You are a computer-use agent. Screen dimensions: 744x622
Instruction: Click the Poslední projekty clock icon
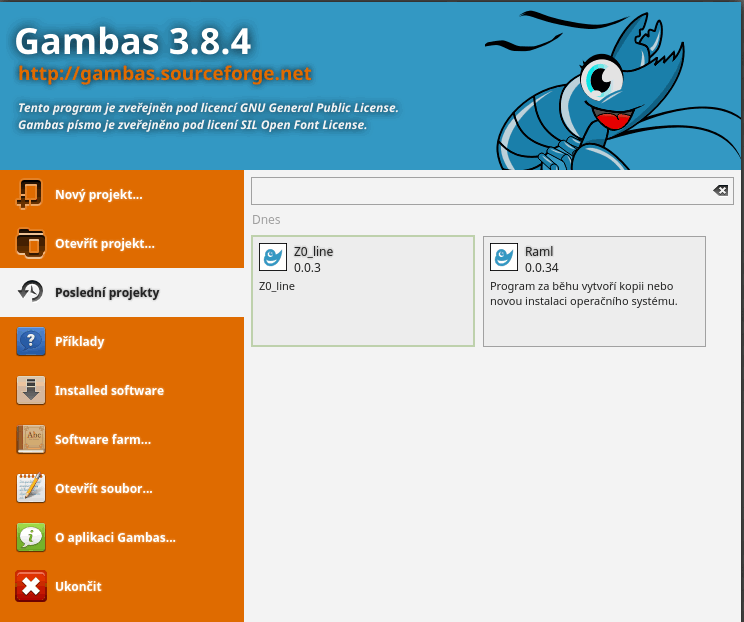[31, 292]
